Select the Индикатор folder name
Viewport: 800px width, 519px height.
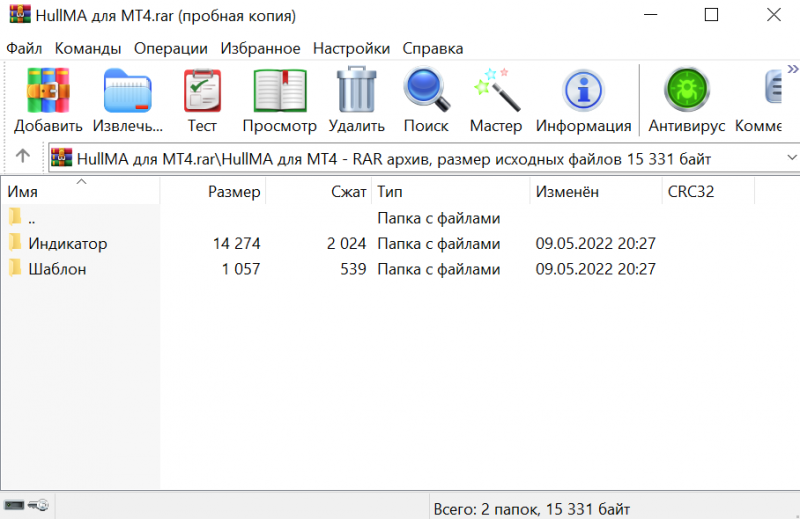pyautogui.click(x=68, y=244)
